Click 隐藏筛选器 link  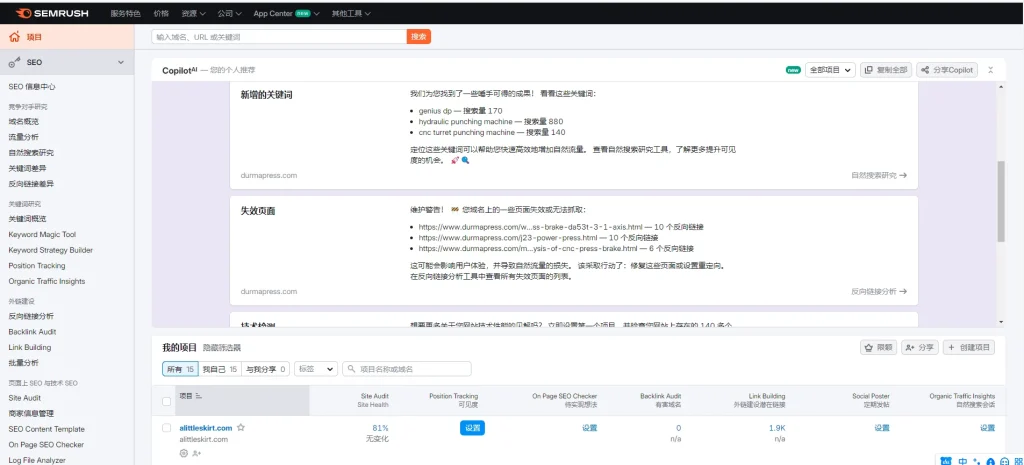pos(221,348)
